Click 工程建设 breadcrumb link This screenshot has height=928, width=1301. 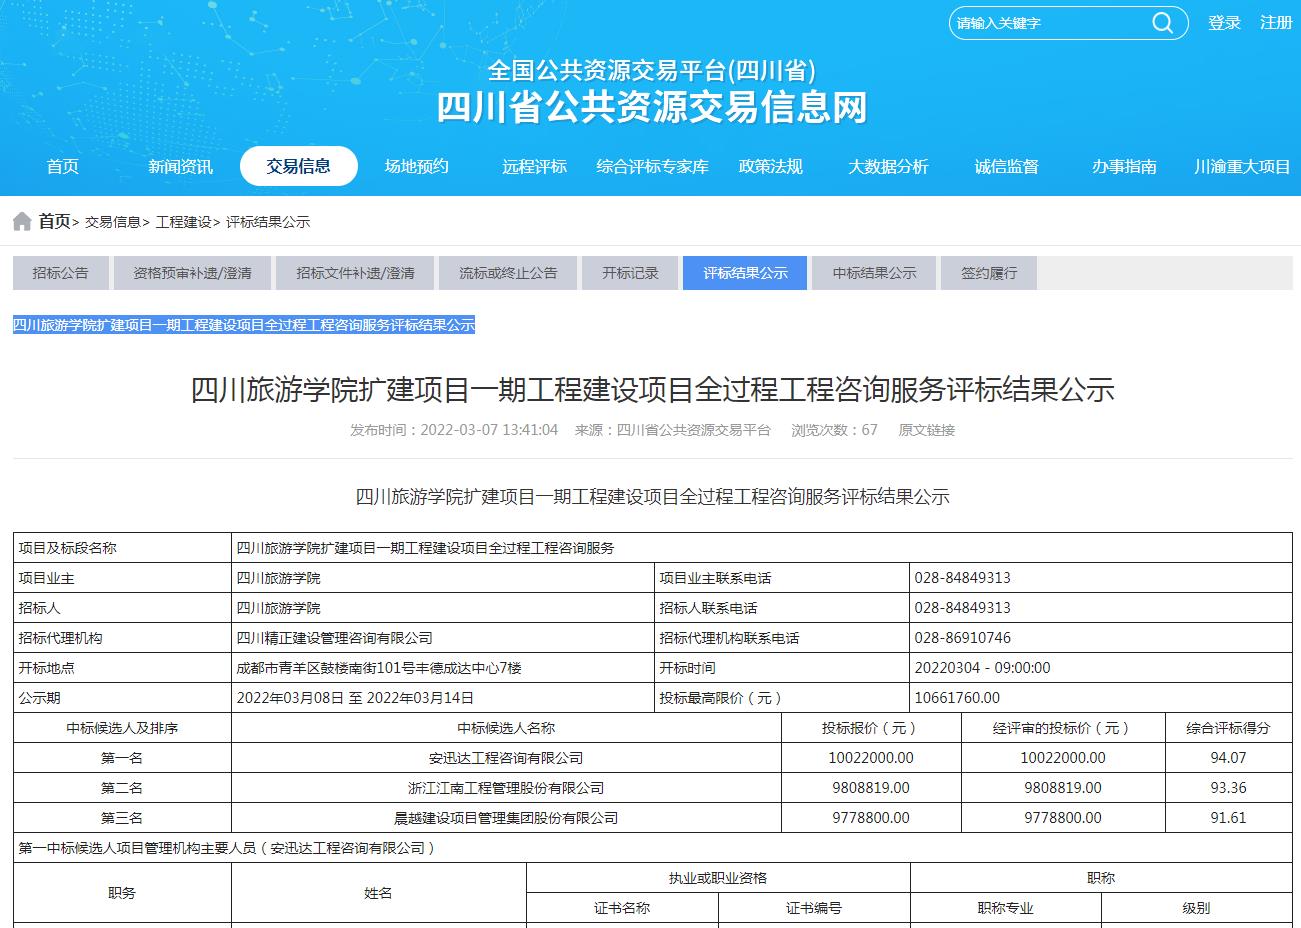(x=184, y=222)
